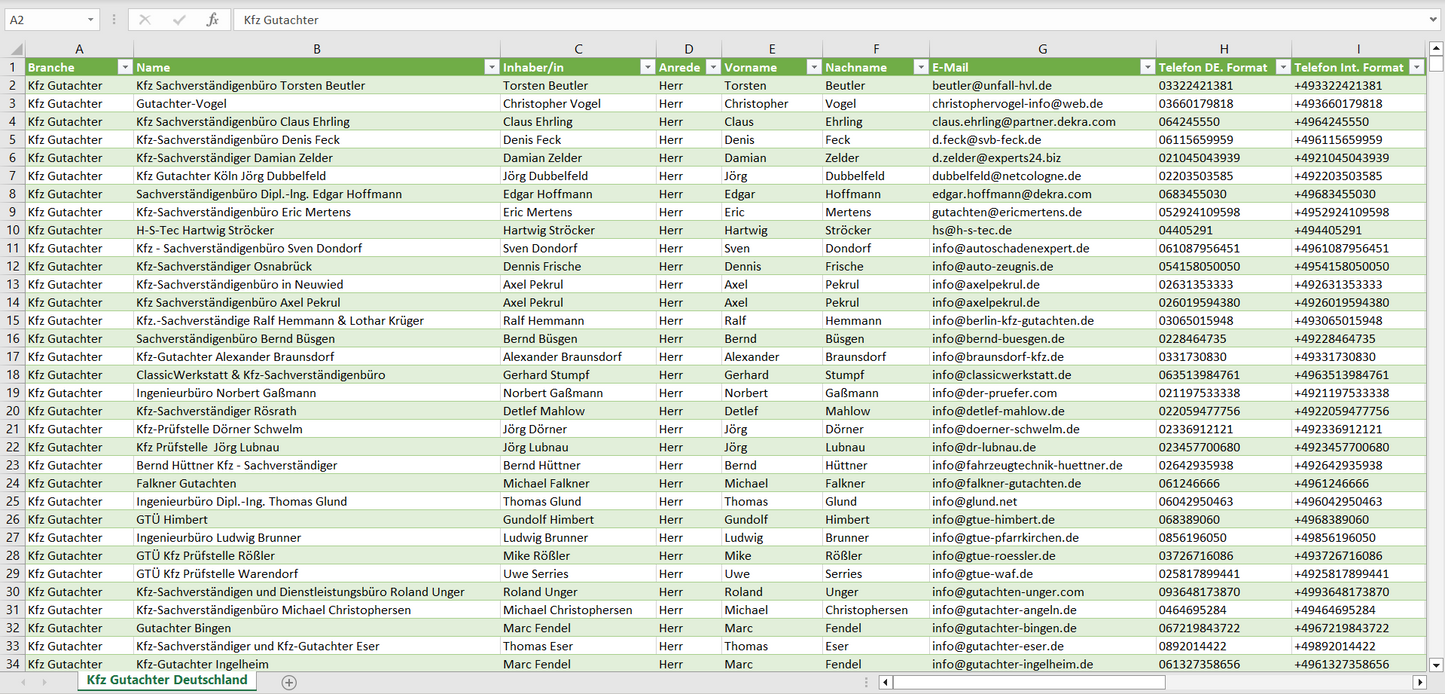Click the Cancel entry X icon
This screenshot has width=1445, height=694.
click(x=145, y=20)
